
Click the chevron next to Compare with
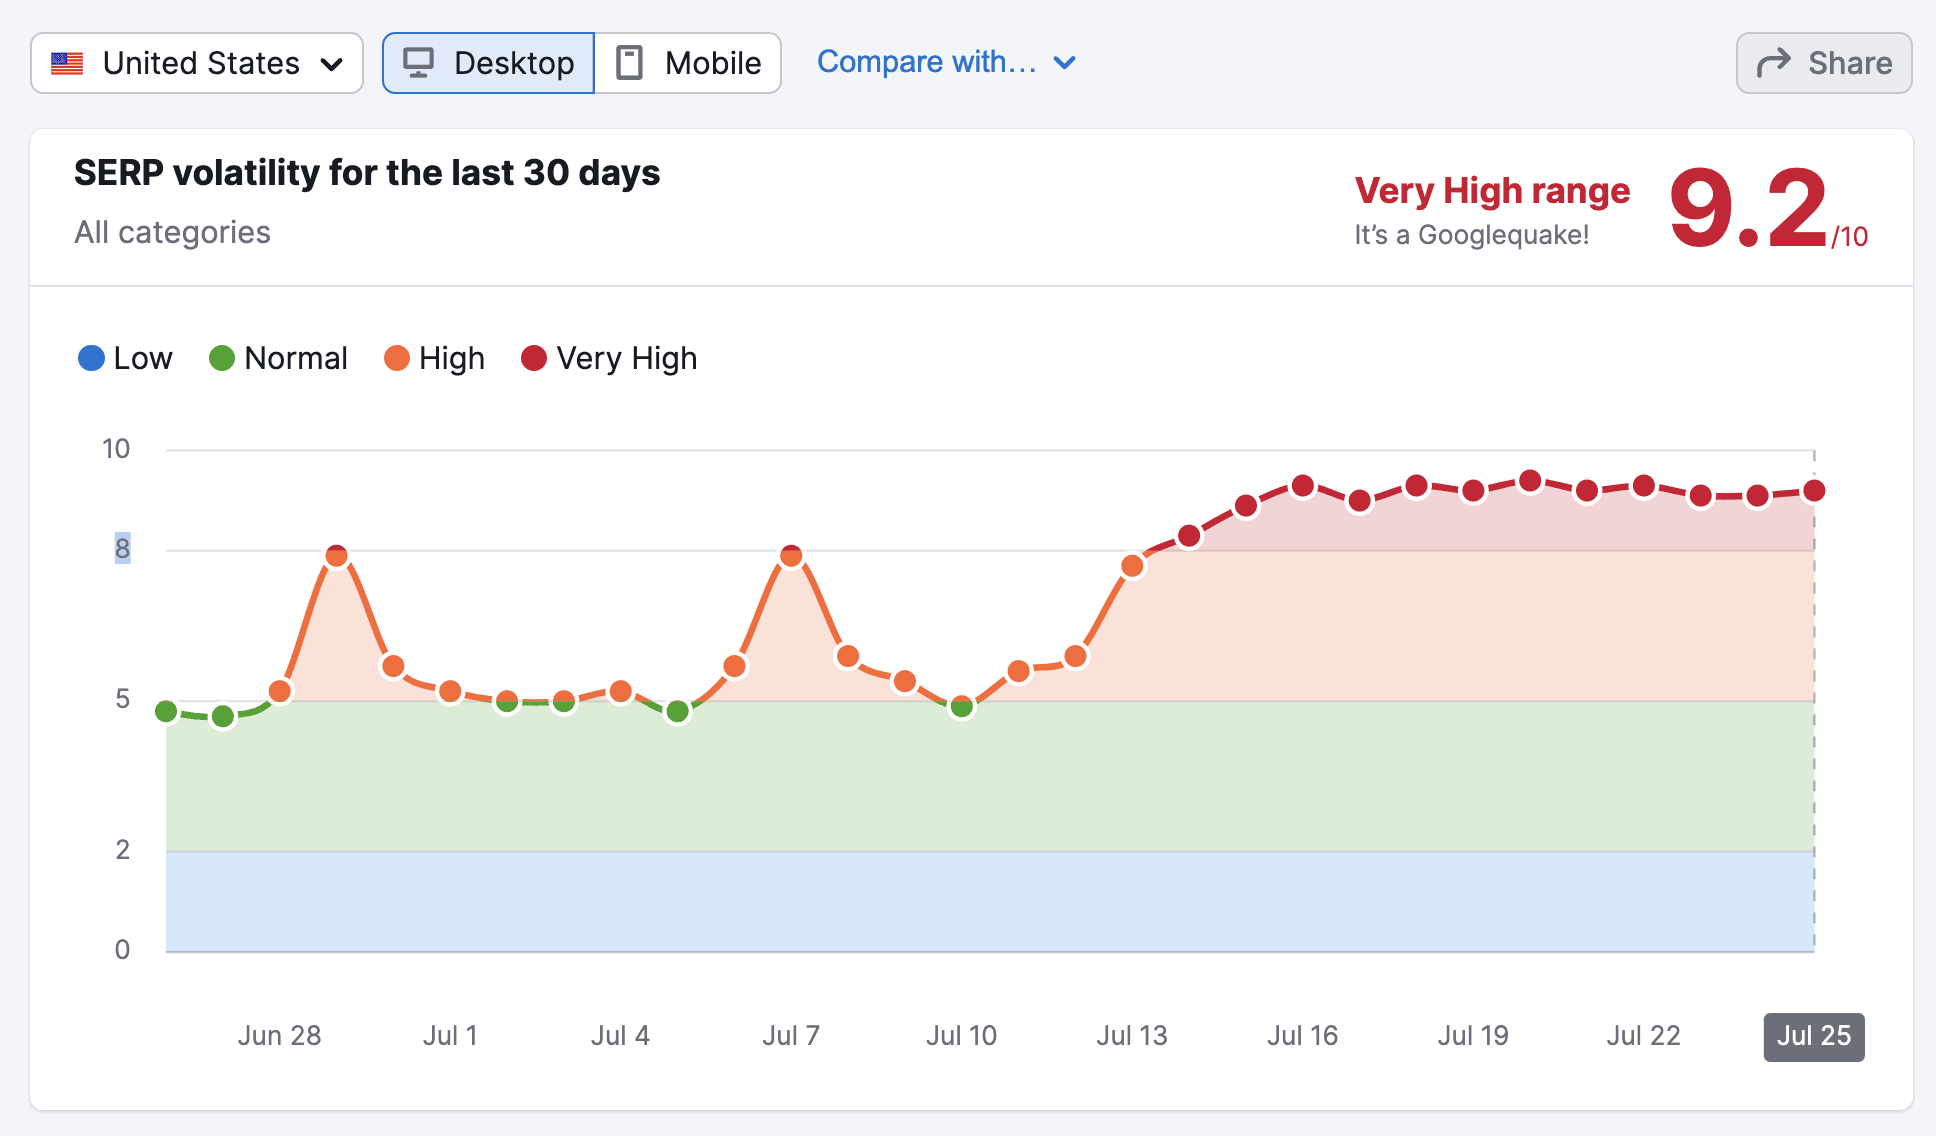click(1065, 63)
